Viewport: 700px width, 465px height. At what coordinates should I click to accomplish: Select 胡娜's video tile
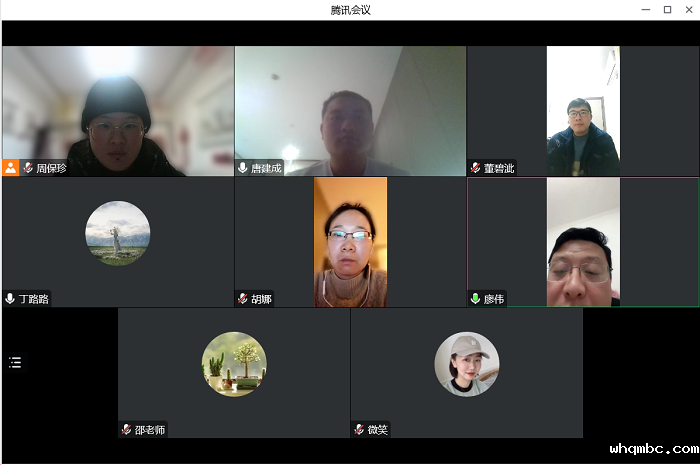(350, 240)
